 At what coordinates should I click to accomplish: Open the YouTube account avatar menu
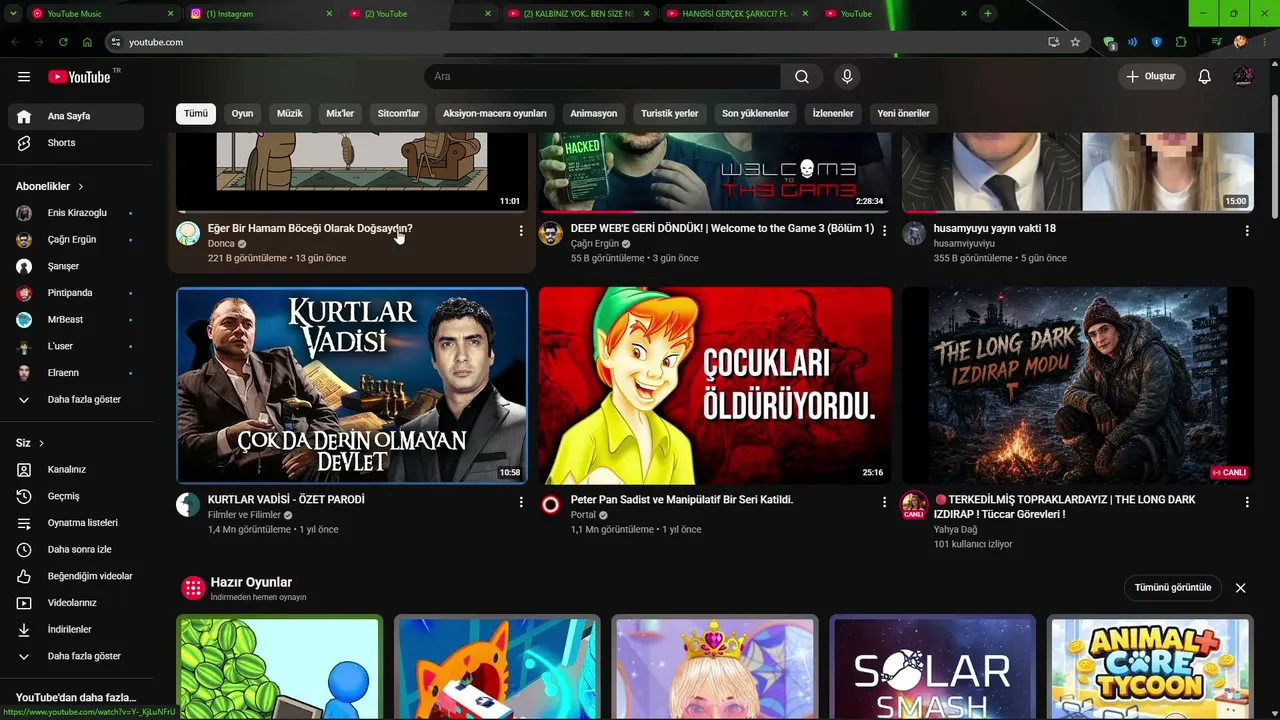[1243, 77]
